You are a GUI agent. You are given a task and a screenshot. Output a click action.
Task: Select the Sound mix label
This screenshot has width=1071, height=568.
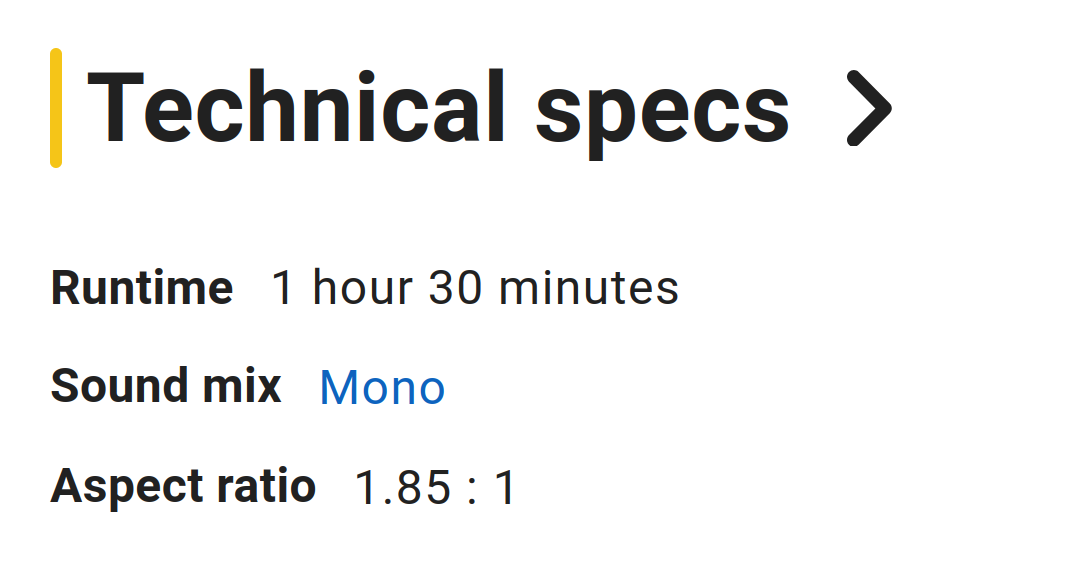[166, 386]
